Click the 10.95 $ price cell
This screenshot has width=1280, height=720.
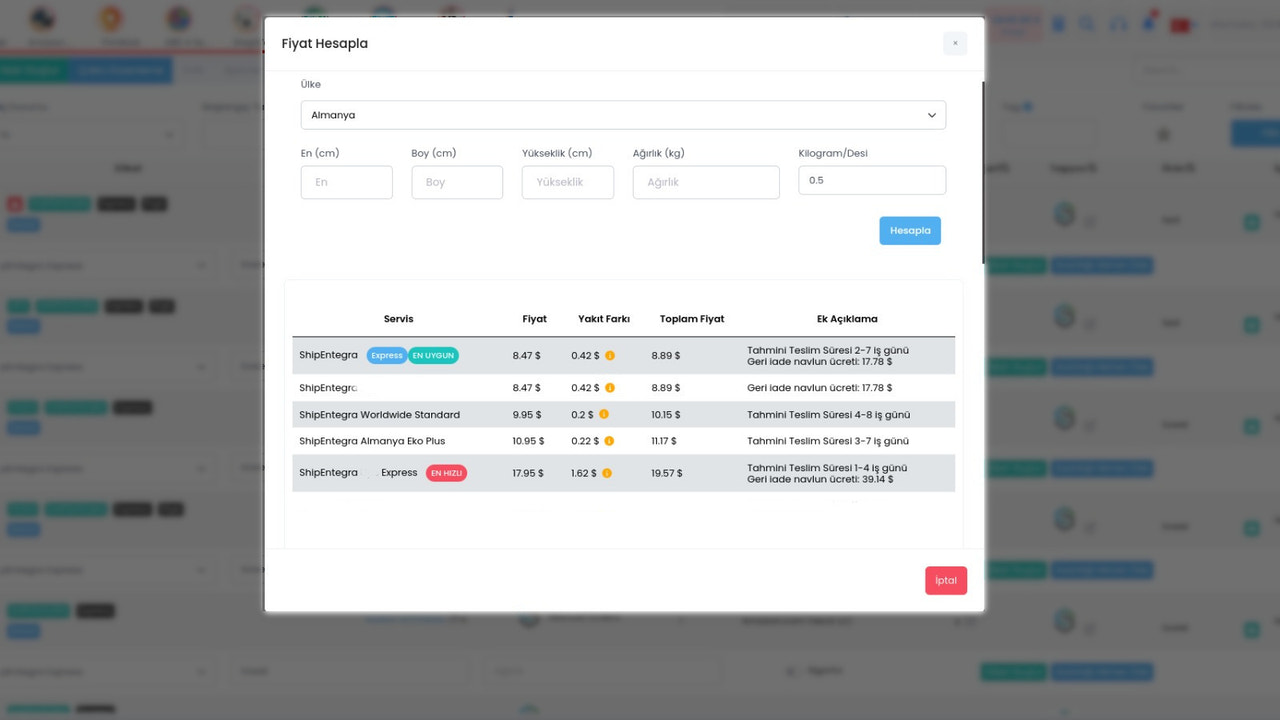click(x=528, y=441)
